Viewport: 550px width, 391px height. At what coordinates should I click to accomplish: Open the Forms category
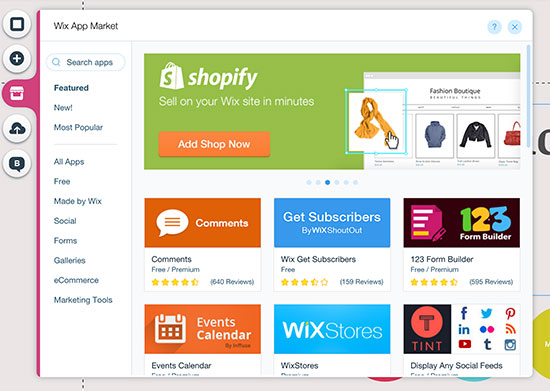point(65,241)
